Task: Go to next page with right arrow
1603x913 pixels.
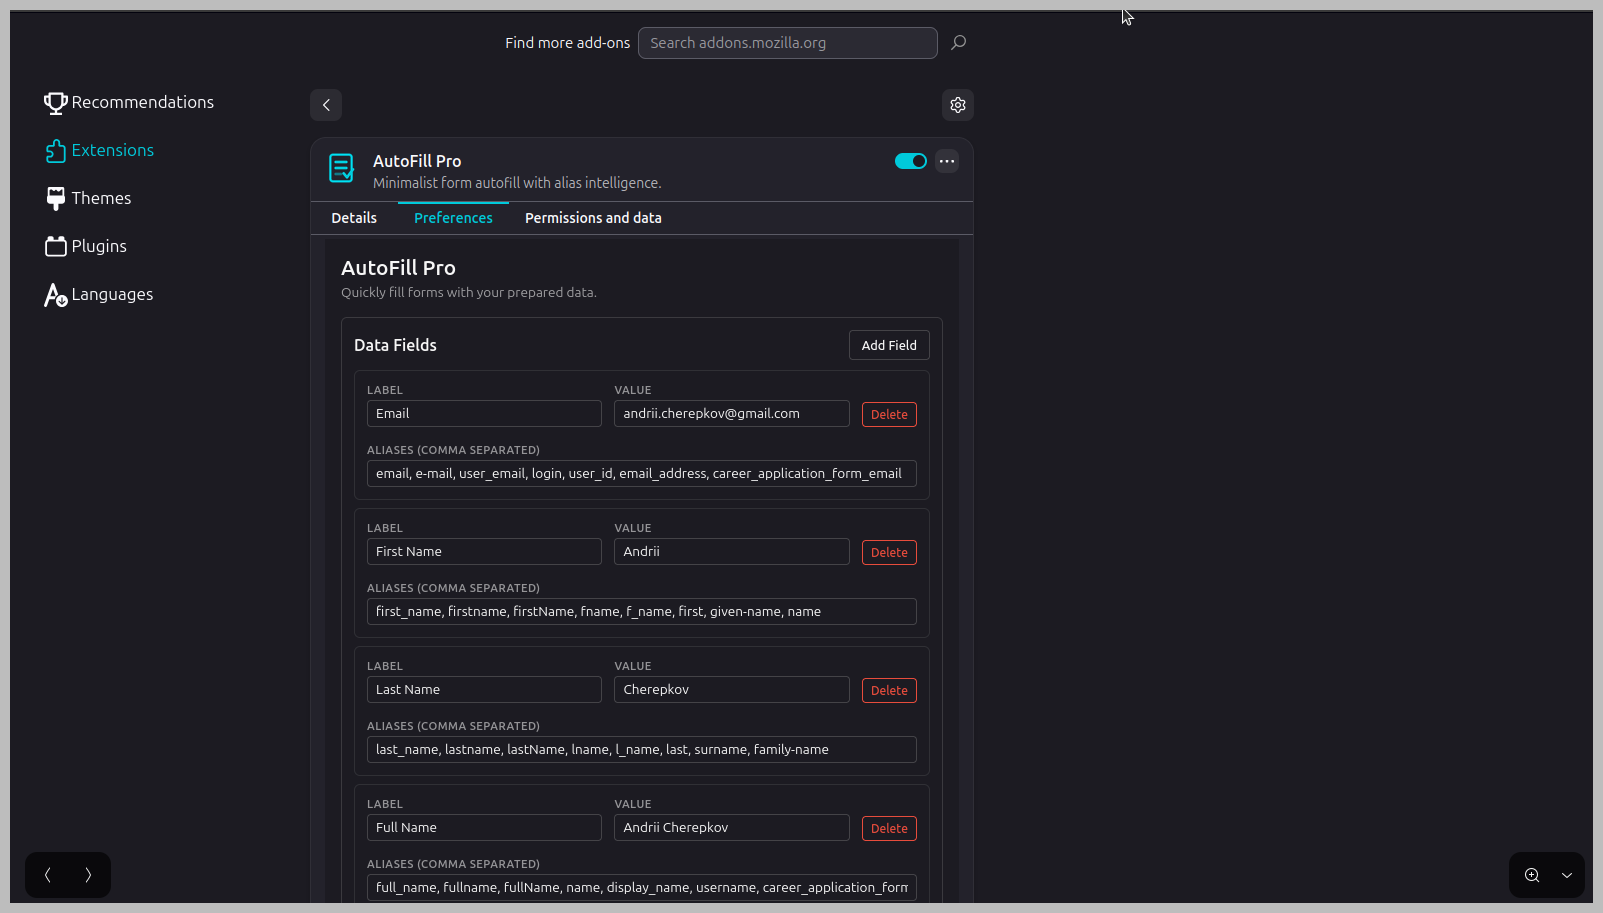Action: (x=88, y=875)
